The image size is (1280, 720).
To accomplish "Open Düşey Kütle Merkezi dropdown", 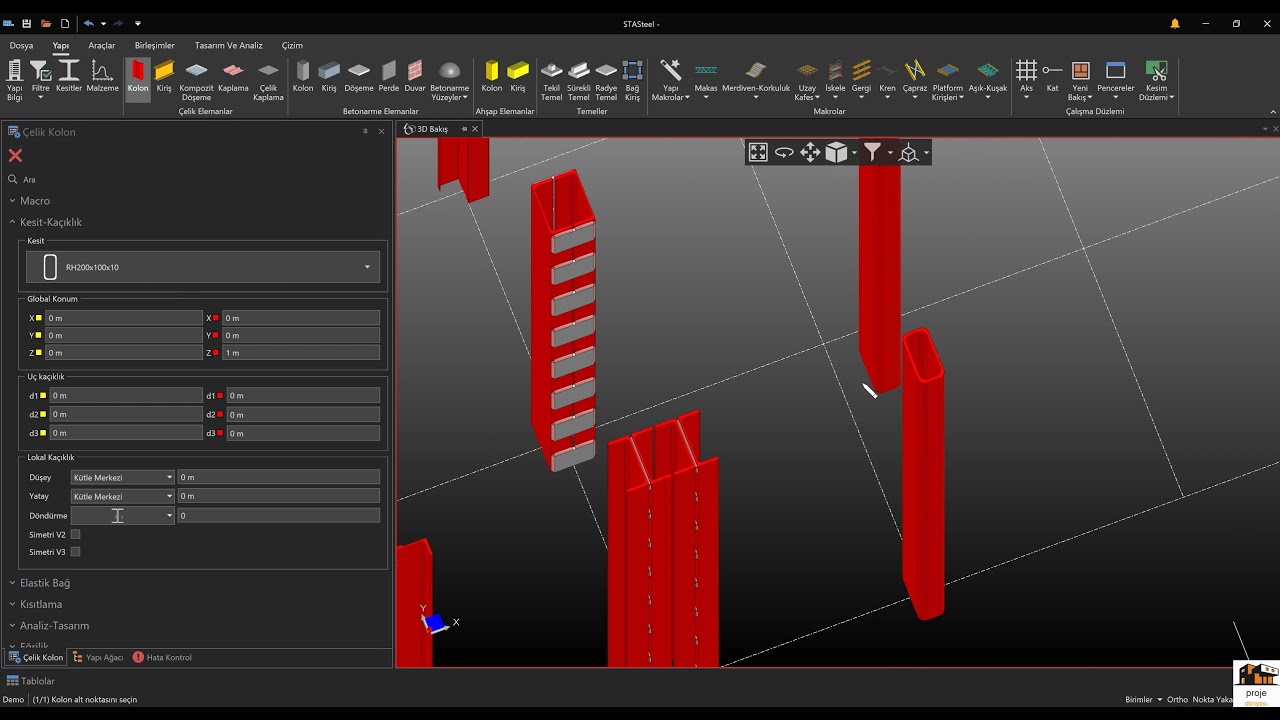I will 122,477.
